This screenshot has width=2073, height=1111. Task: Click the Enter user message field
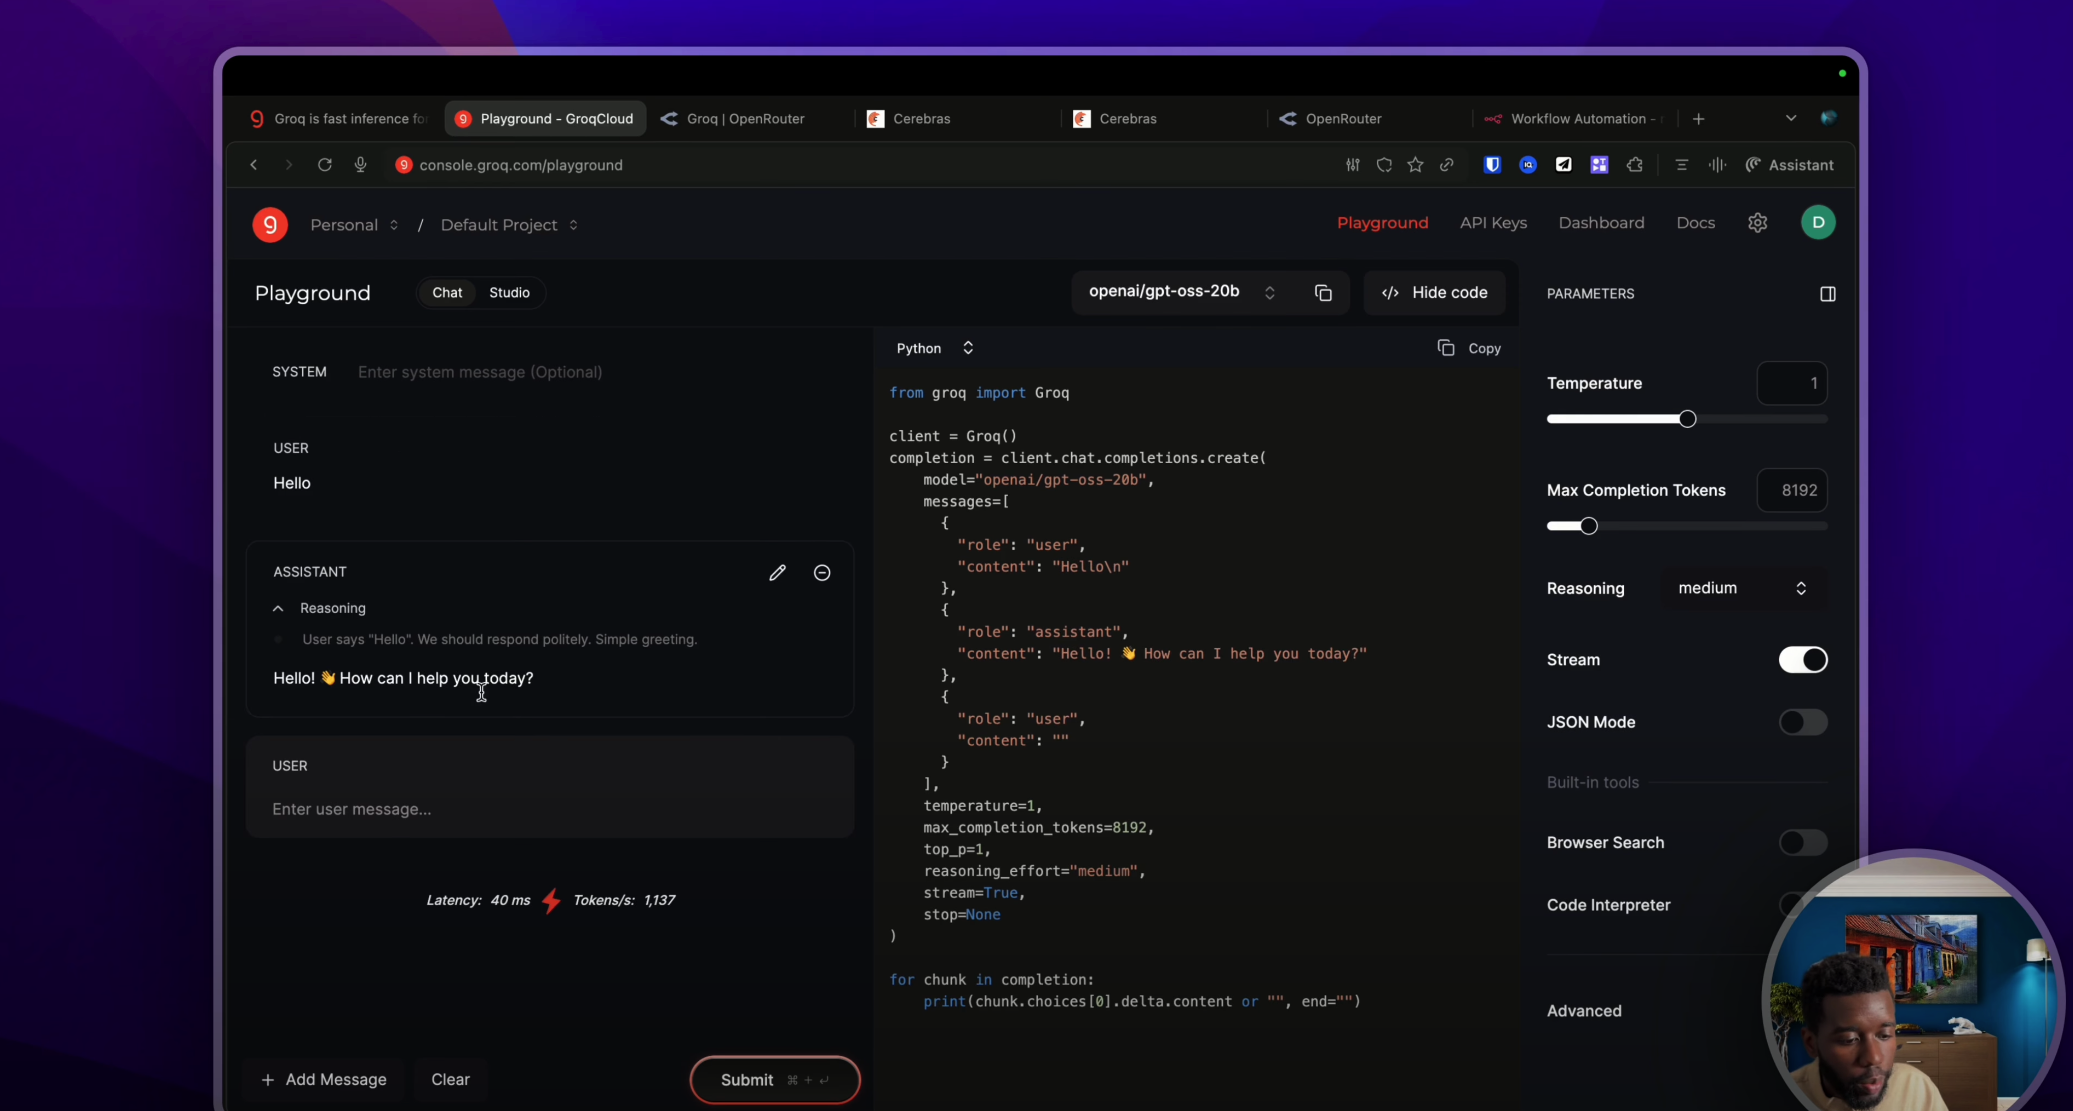coord(550,809)
